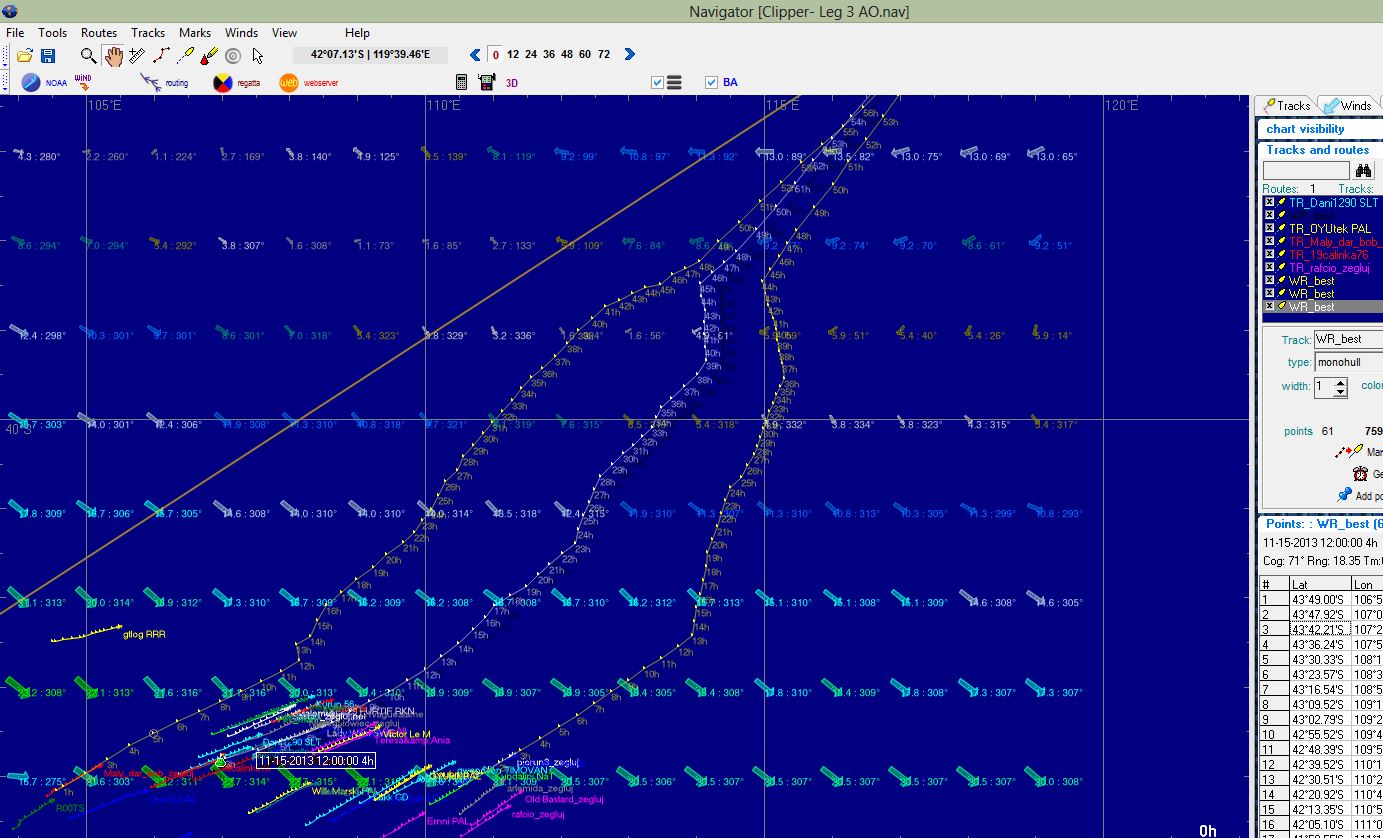The height and width of the screenshot is (838, 1383).
Task: Click the handheld device icon next to calculator
Action: [486, 82]
